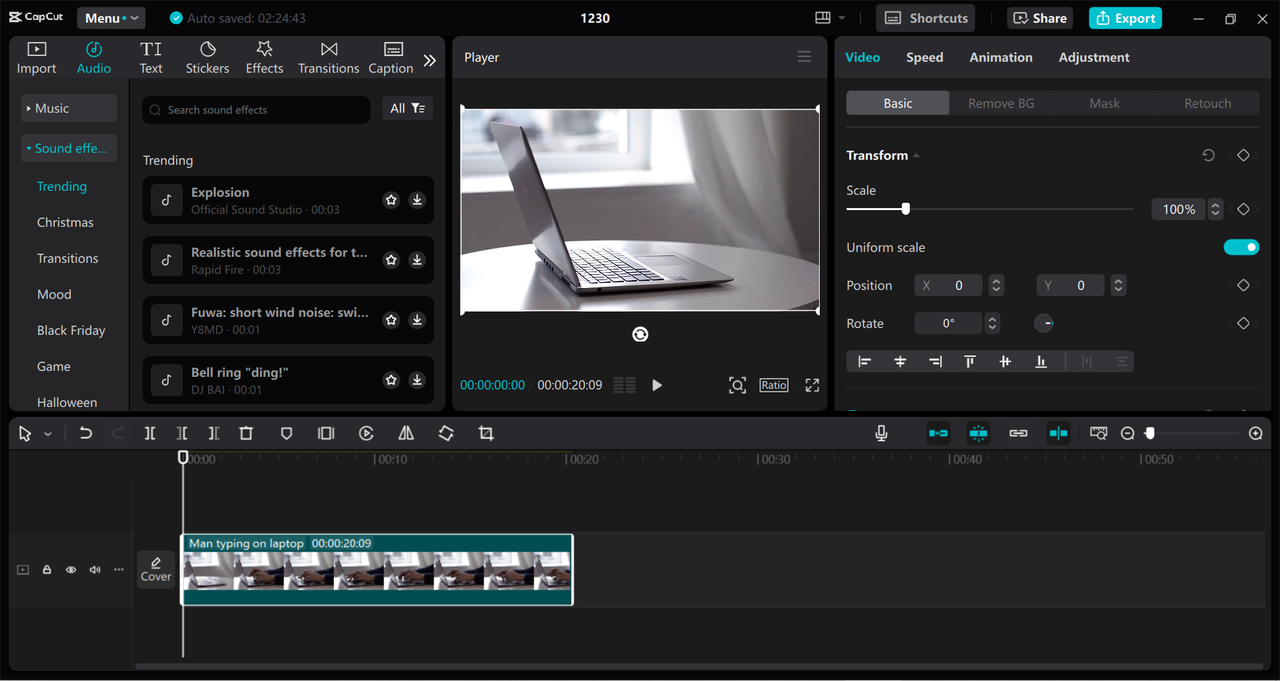Image resolution: width=1280 pixels, height=681 pixels.
Task: Click the Position X value field
Action: (949, 285)
